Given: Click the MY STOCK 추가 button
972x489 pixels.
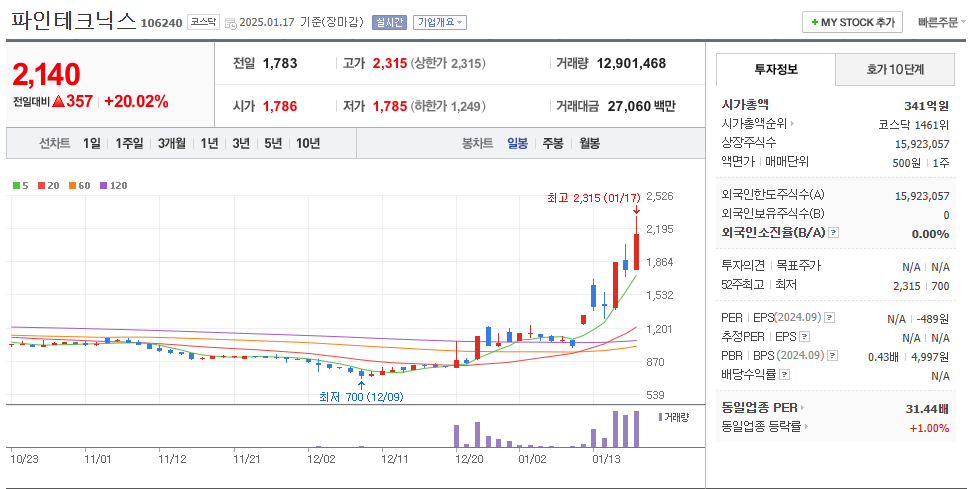Looking at the screenshot, I should click(853, 22).
